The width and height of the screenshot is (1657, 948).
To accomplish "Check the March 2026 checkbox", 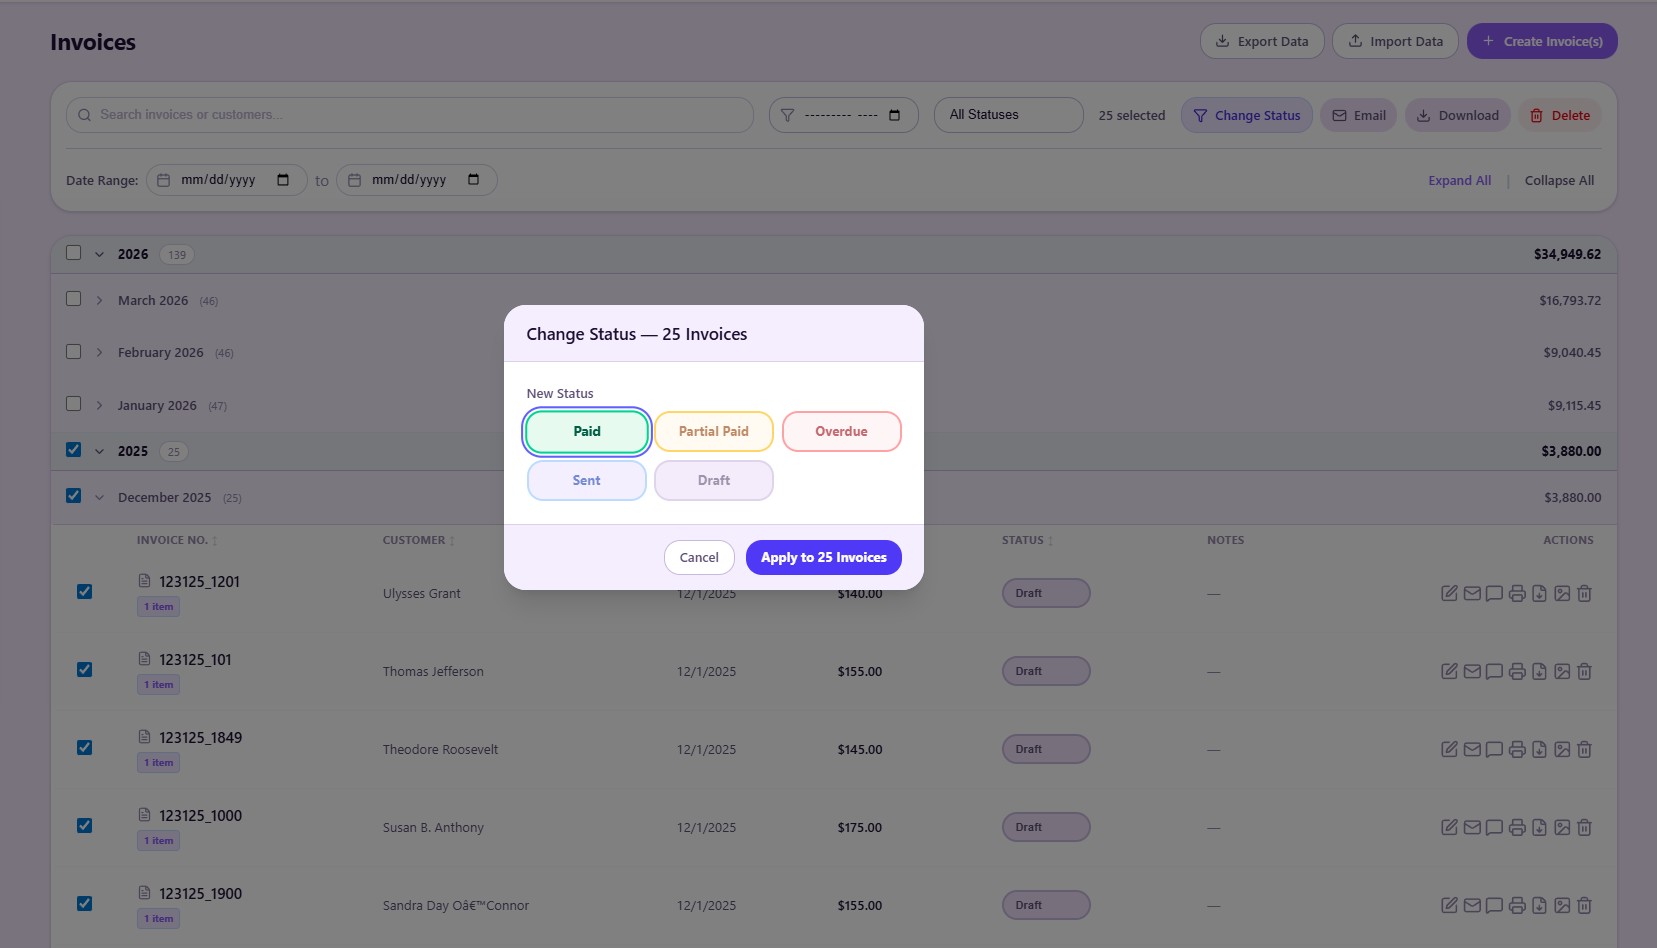I will point(72,298).
